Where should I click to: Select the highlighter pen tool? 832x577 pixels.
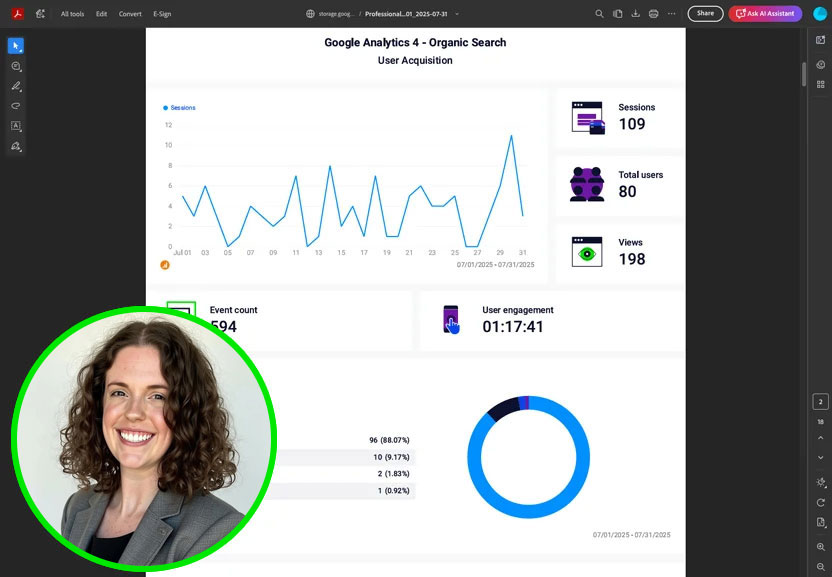(16, 86)
